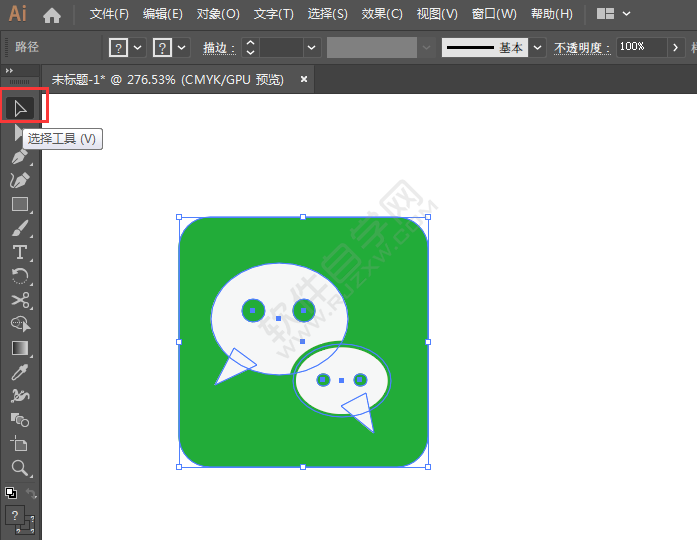Adjust stroke weight stepper arrows

(250, 47)
